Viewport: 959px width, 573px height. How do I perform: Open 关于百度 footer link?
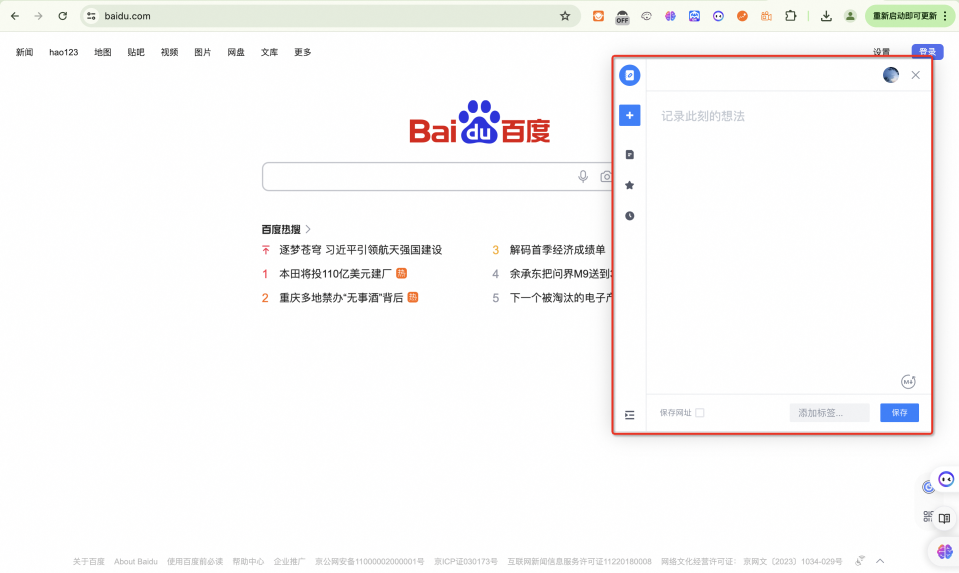89,561
